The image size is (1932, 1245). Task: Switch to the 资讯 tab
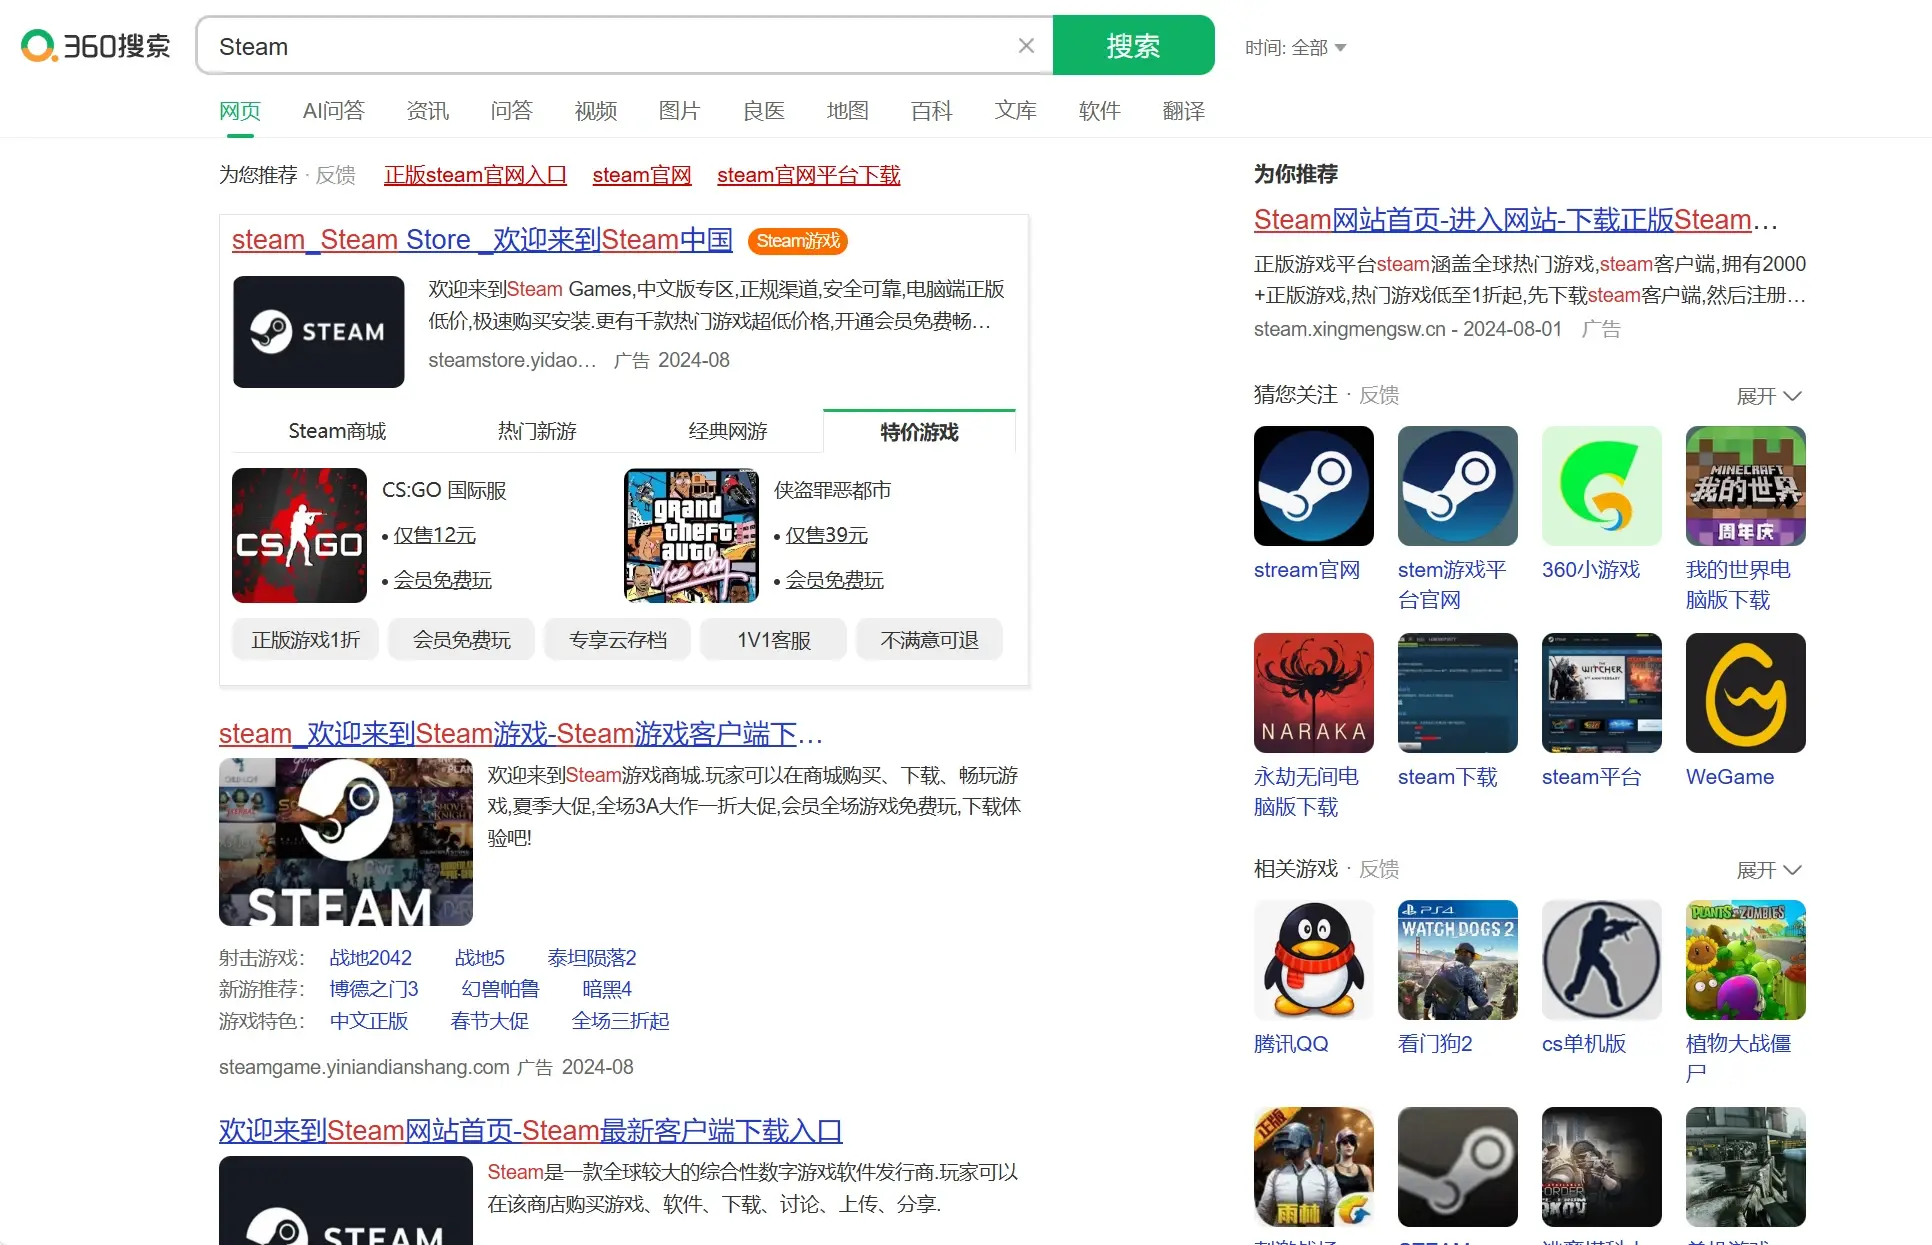click(x=428, y=110)
